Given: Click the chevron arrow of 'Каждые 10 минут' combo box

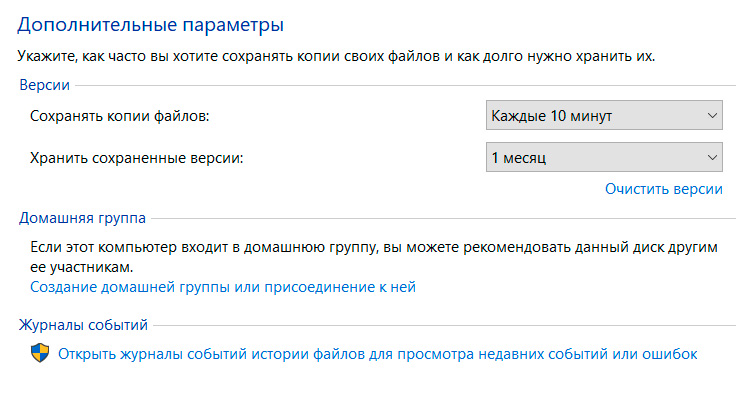Looking at the screenshot, I should coord(712,115).
